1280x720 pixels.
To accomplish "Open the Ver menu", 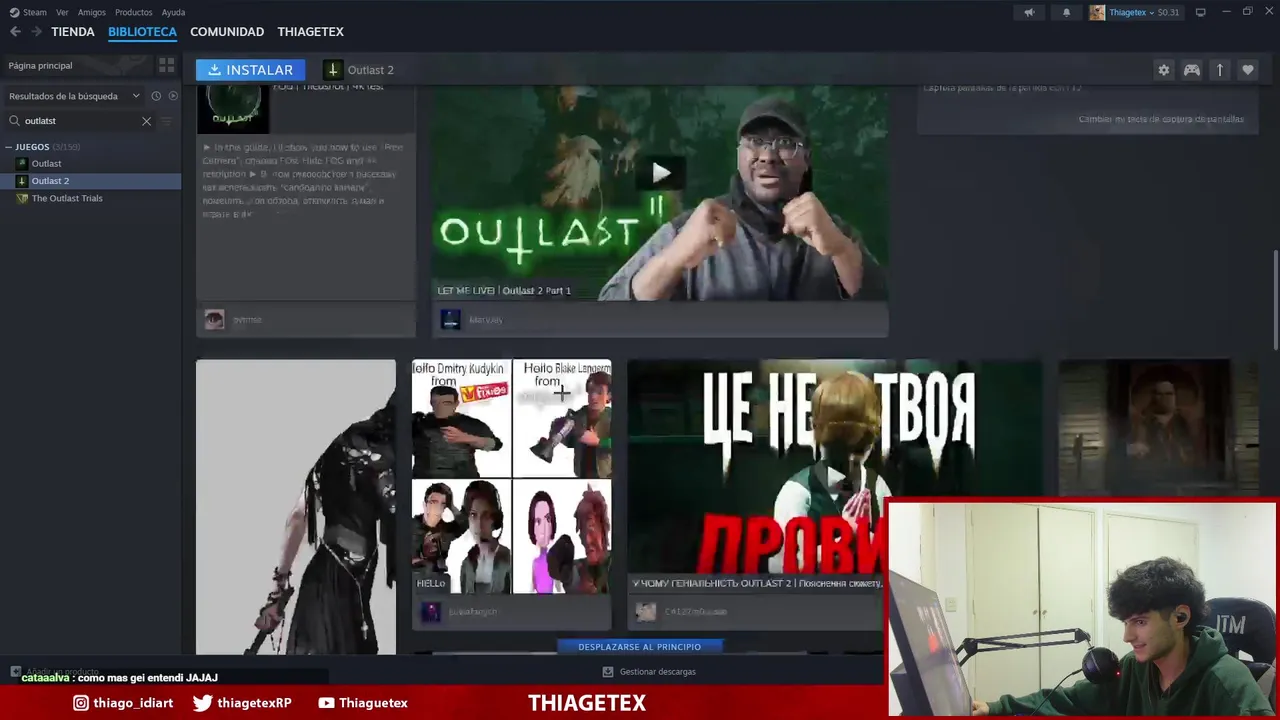I will coord(63,12).
